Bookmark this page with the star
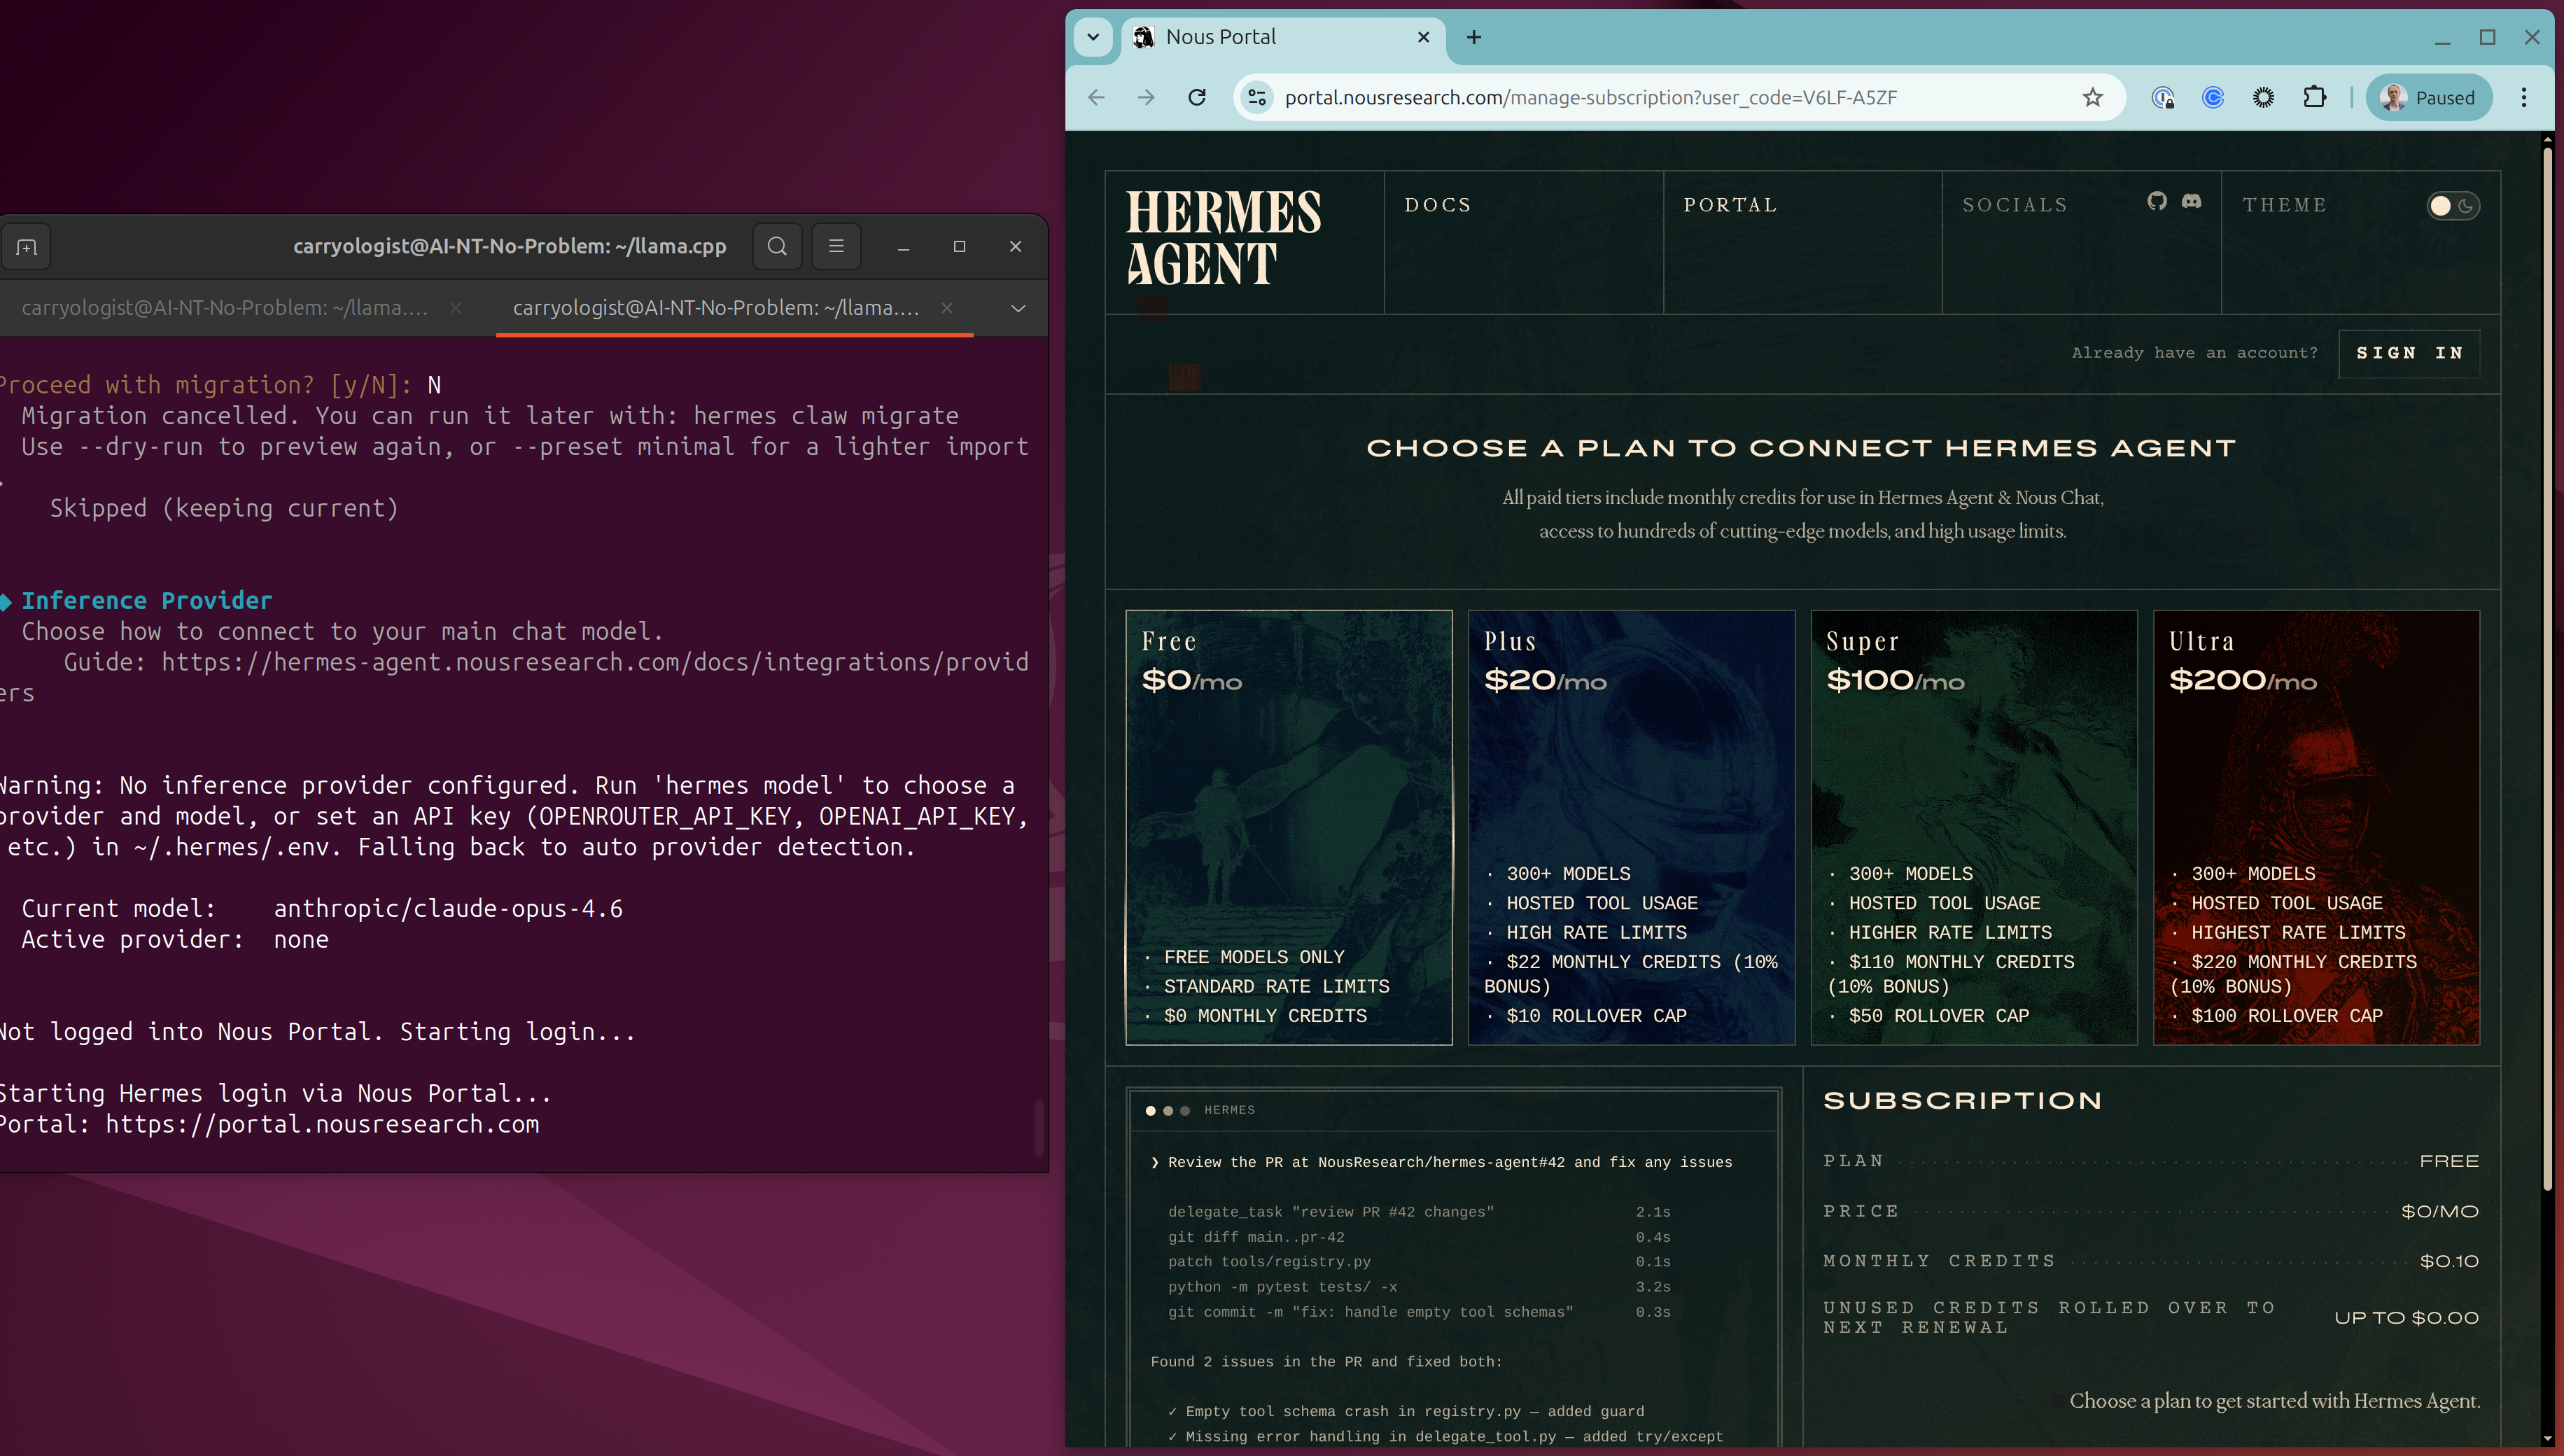This screenshot has height=1456, width=2564. pos(2092,97)
